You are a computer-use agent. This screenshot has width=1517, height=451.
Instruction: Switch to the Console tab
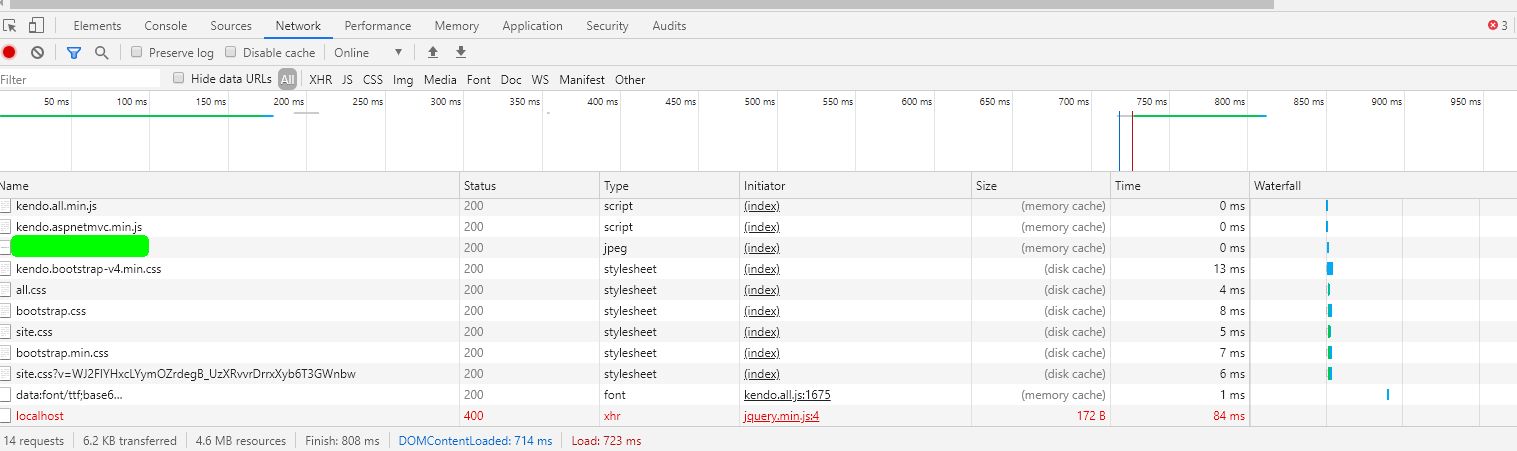click(x=165, y=26)
